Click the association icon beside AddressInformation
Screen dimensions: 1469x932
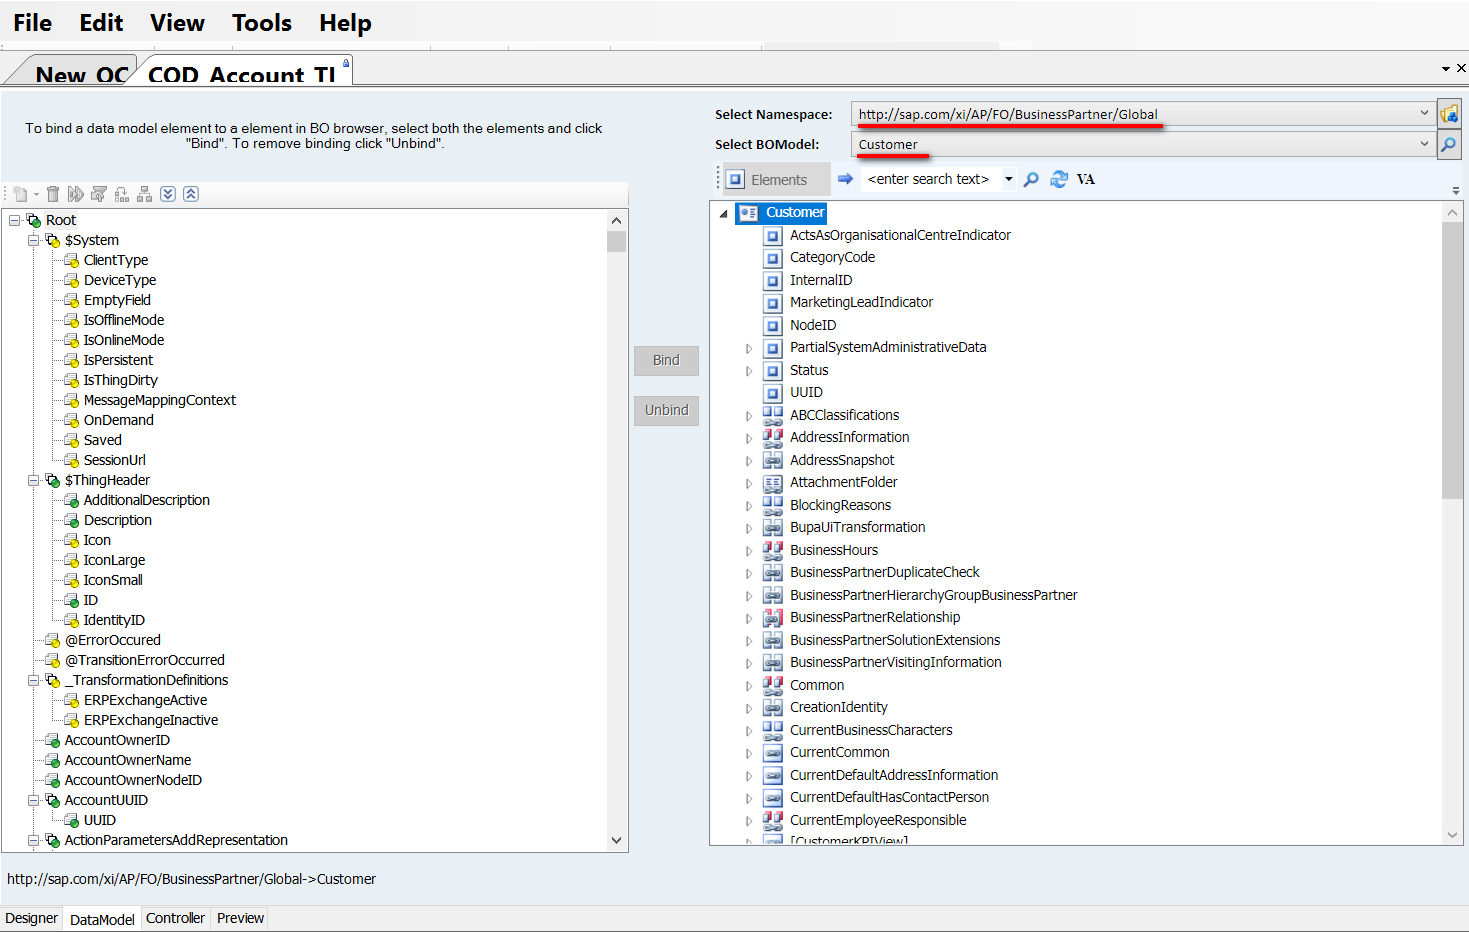coord(773,438)
